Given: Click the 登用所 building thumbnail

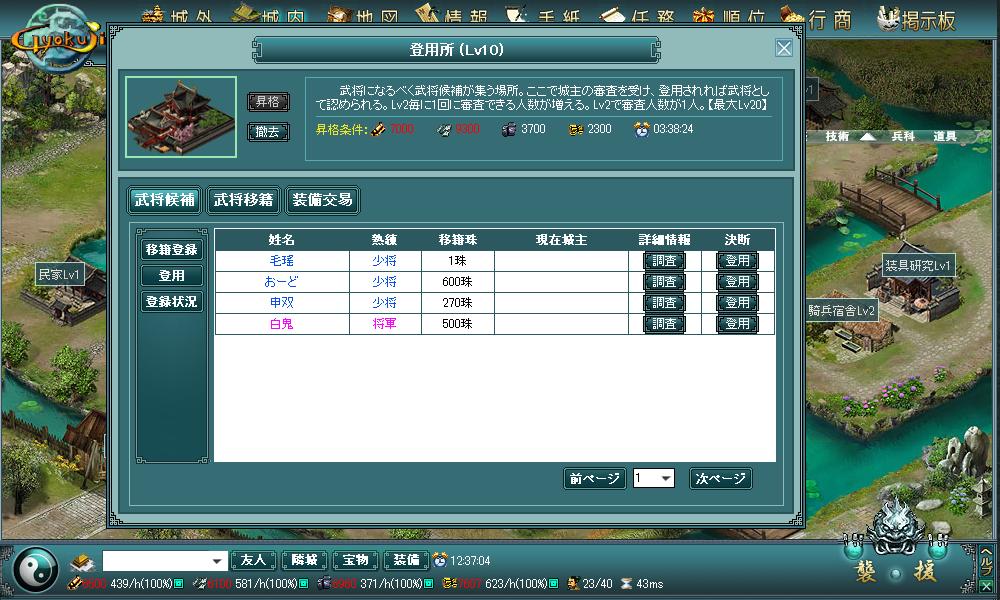Looking at the screenshot, I should 181,117.
